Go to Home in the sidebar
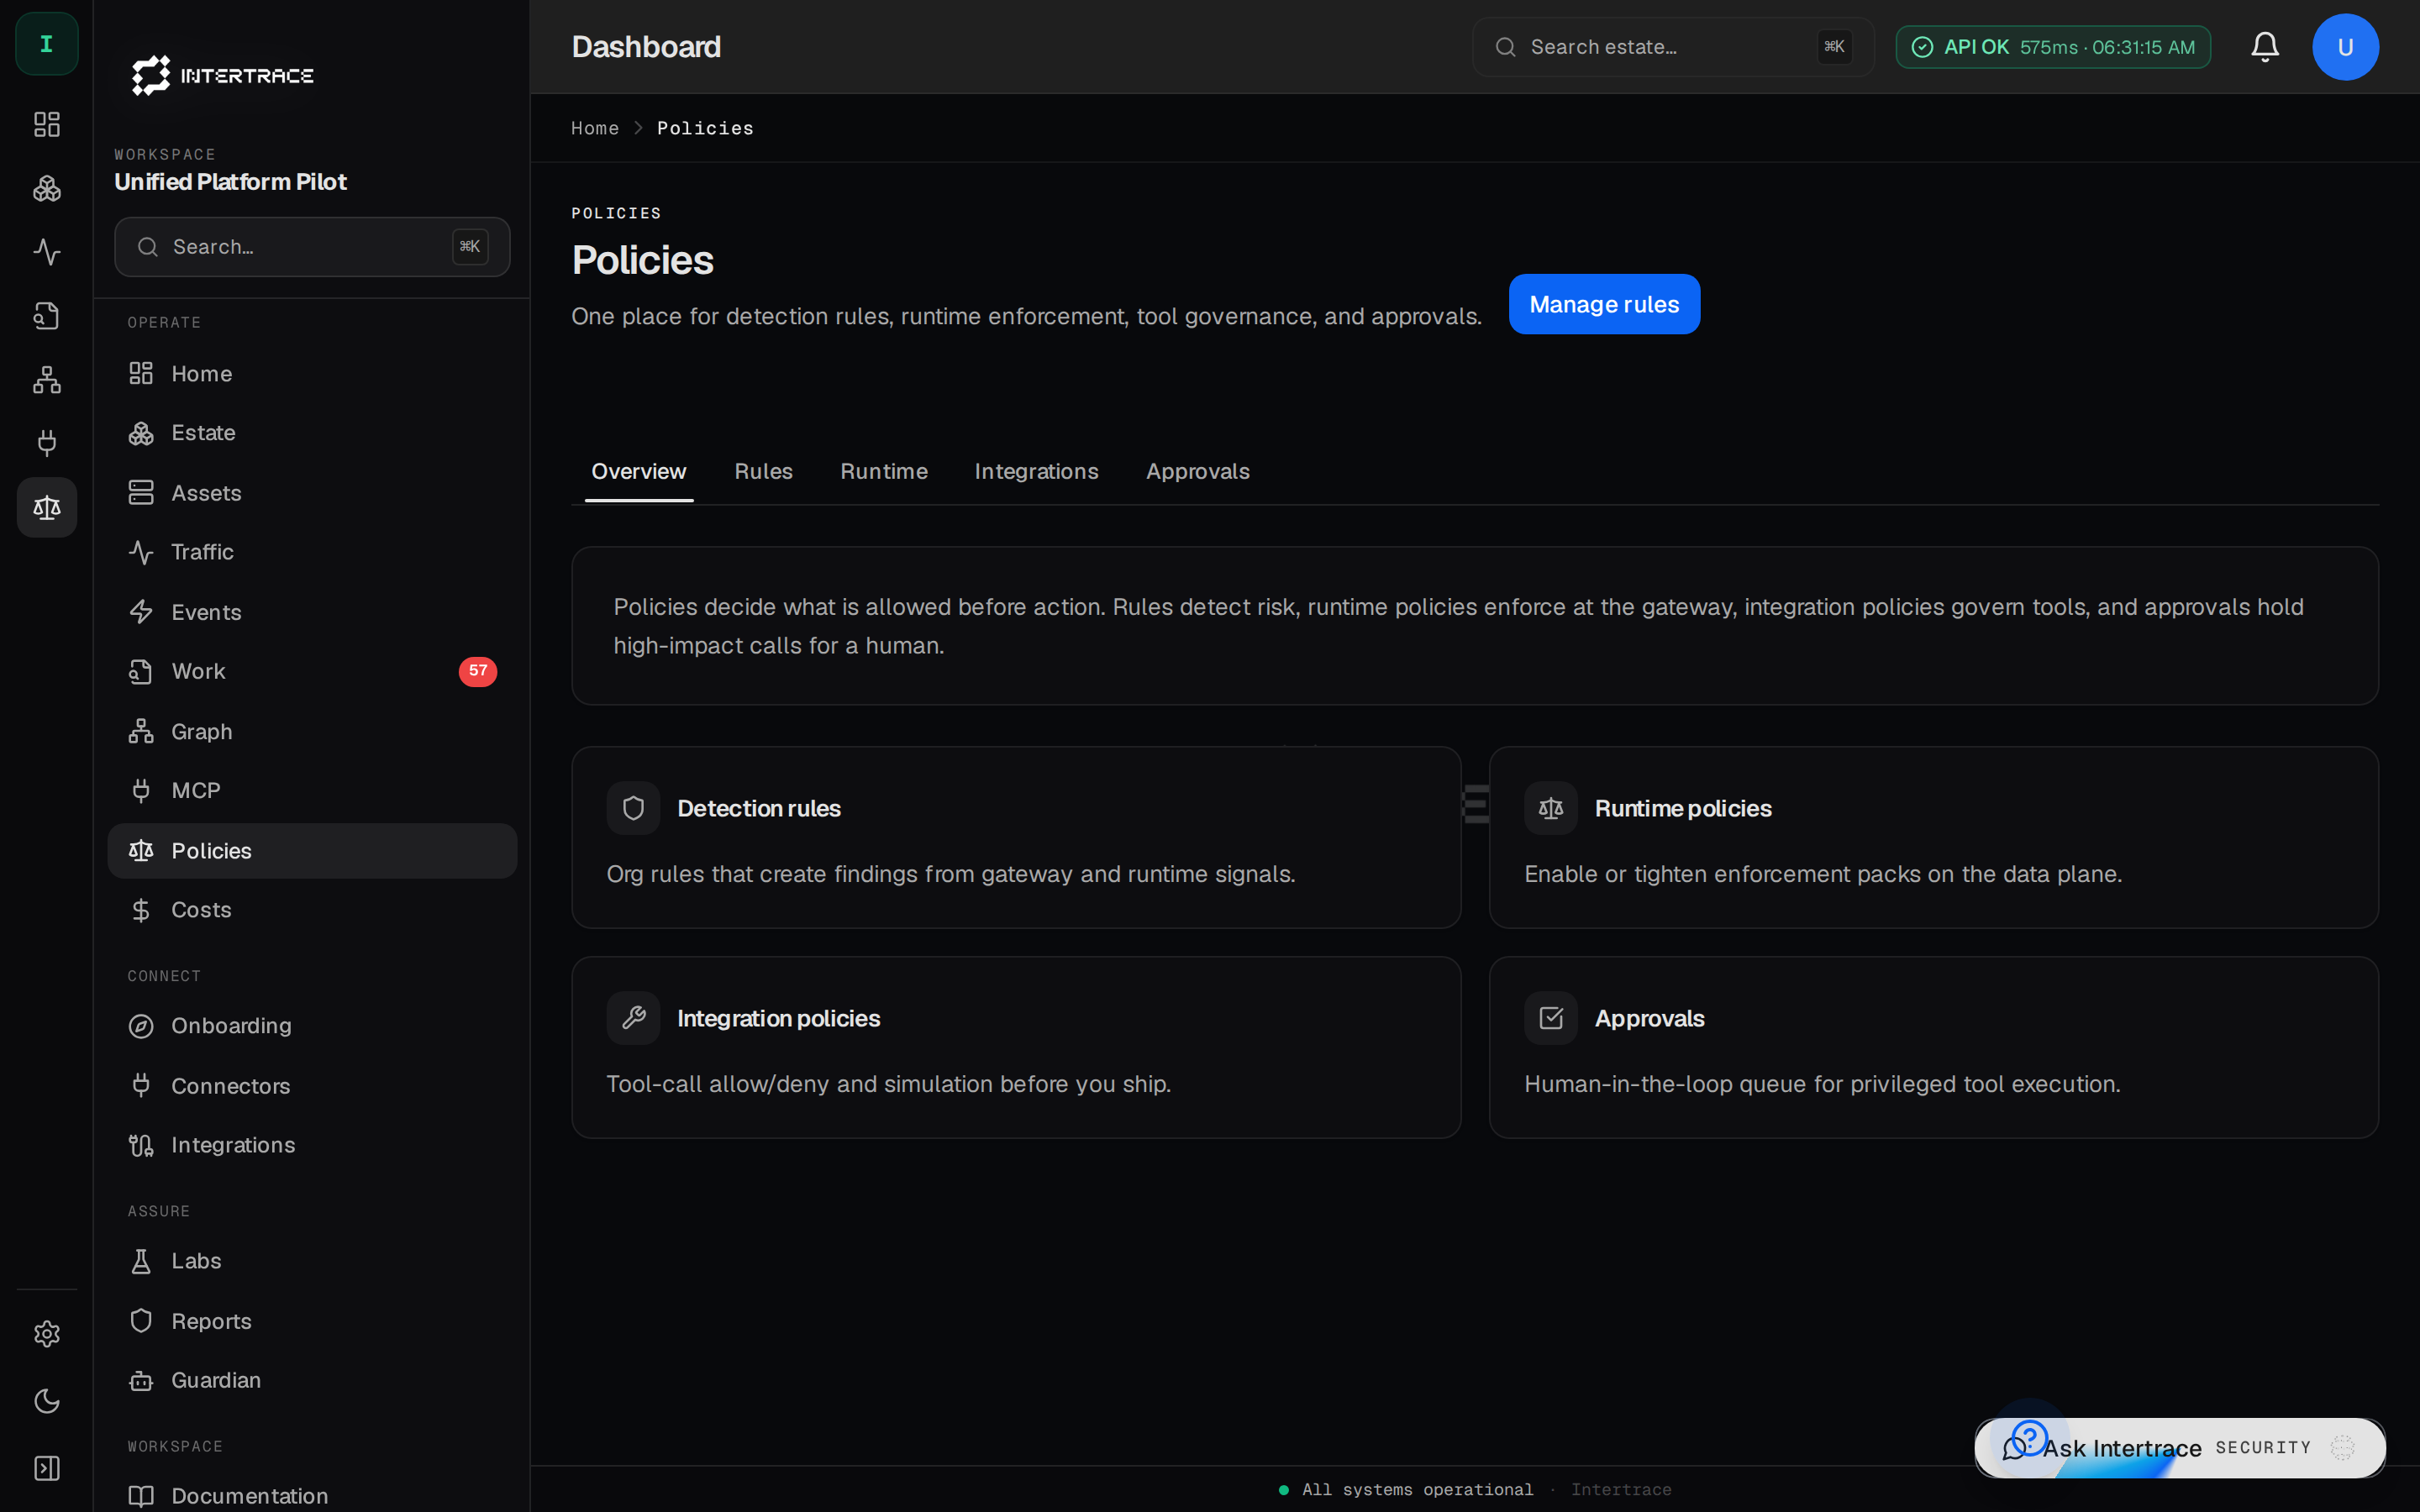Screen dimensions: 2420x1512 click(312, 374)
